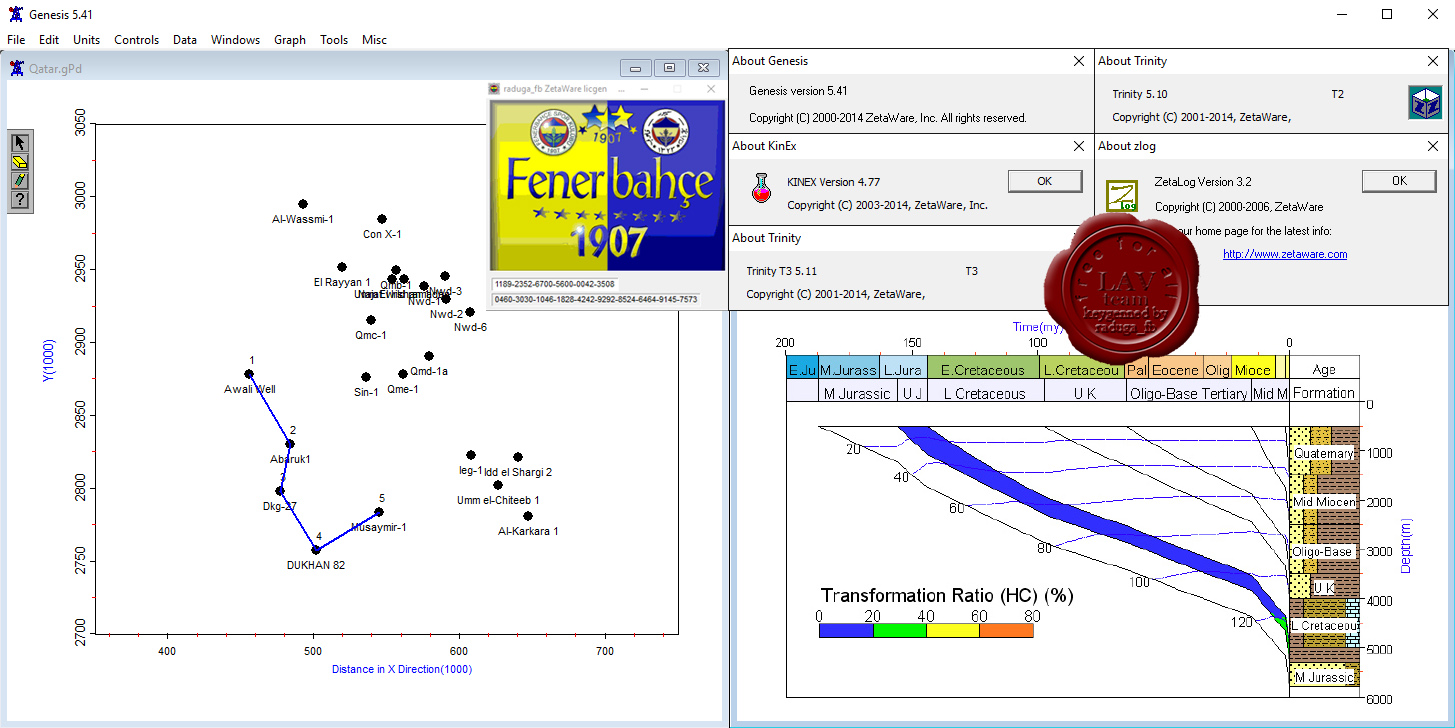The width and height of the screenshot is (1455, 728).
Task: Open the Graph menu
Action: point(290,40)
